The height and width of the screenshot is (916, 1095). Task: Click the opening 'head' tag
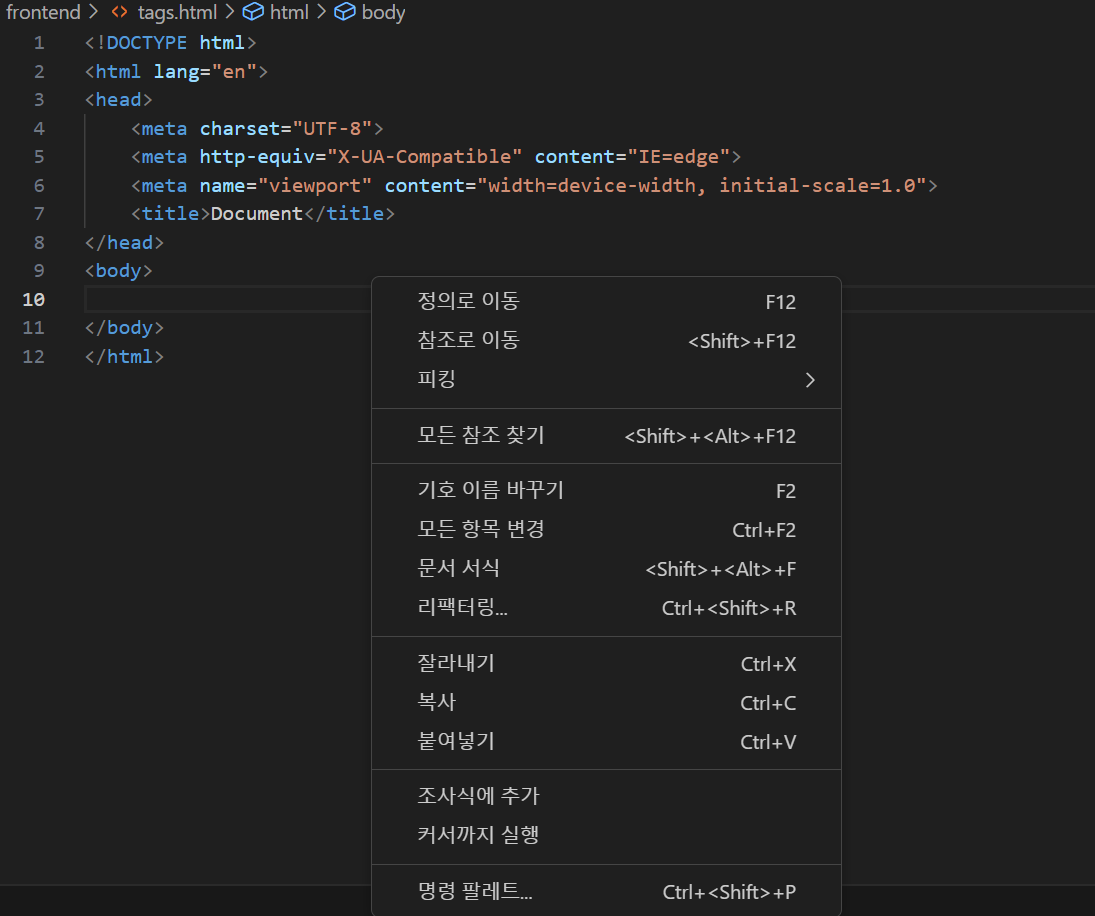pyautogui.click(x=119, y=100)
